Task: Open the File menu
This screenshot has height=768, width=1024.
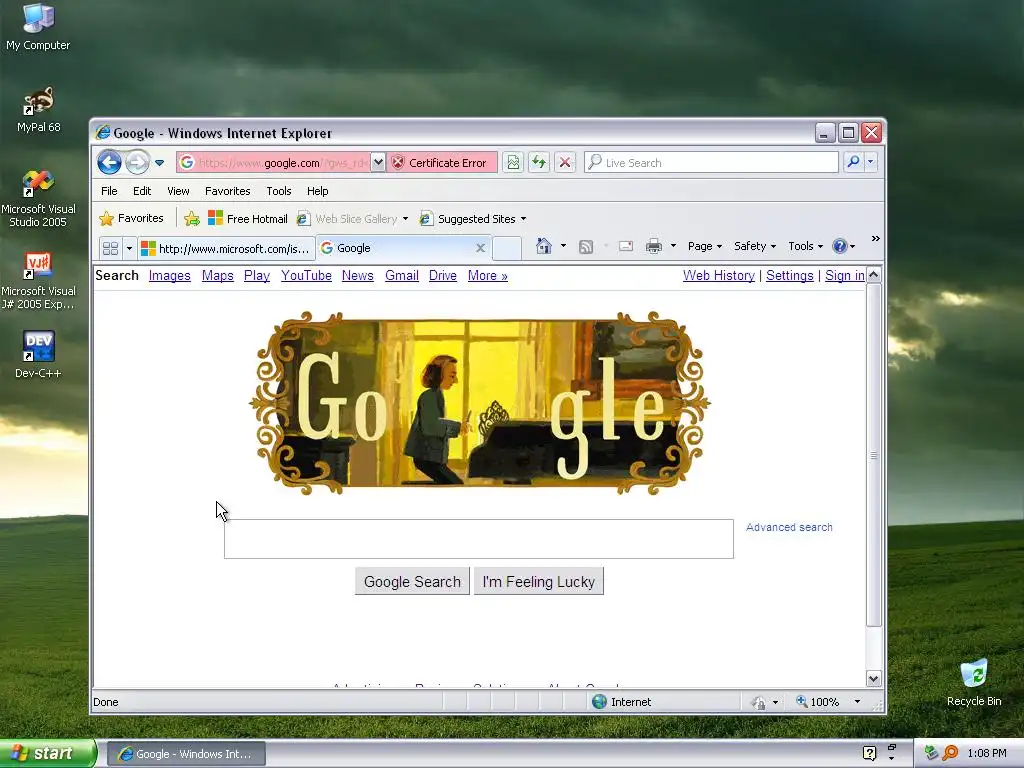Action: pyautogui.click(x=109, y=191)
